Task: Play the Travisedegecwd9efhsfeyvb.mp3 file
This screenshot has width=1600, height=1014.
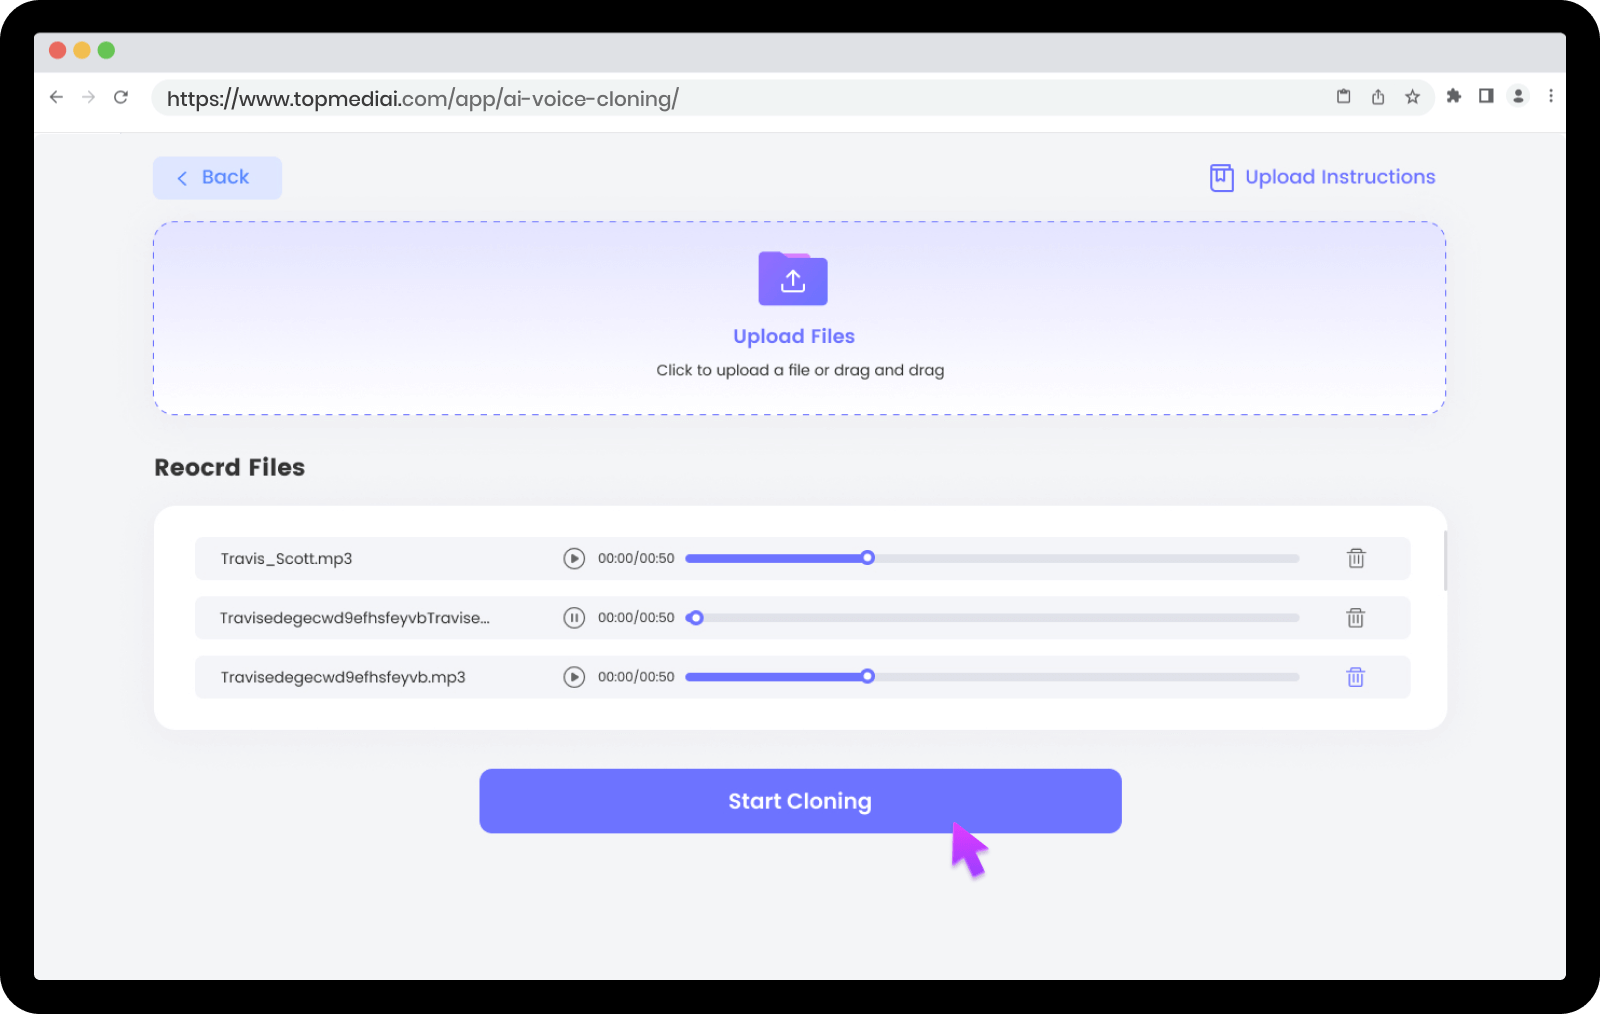Action: 574,677
